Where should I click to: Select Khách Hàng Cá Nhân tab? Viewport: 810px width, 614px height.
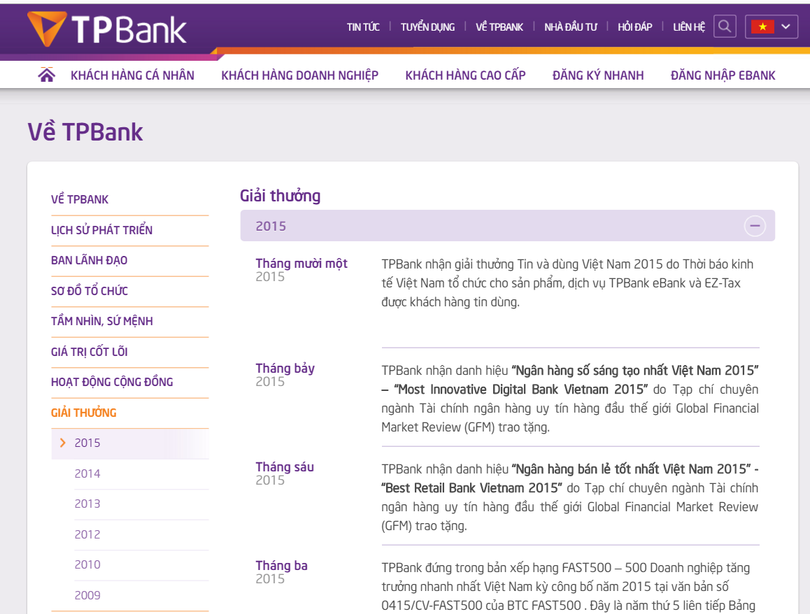[x=132, y=75]
